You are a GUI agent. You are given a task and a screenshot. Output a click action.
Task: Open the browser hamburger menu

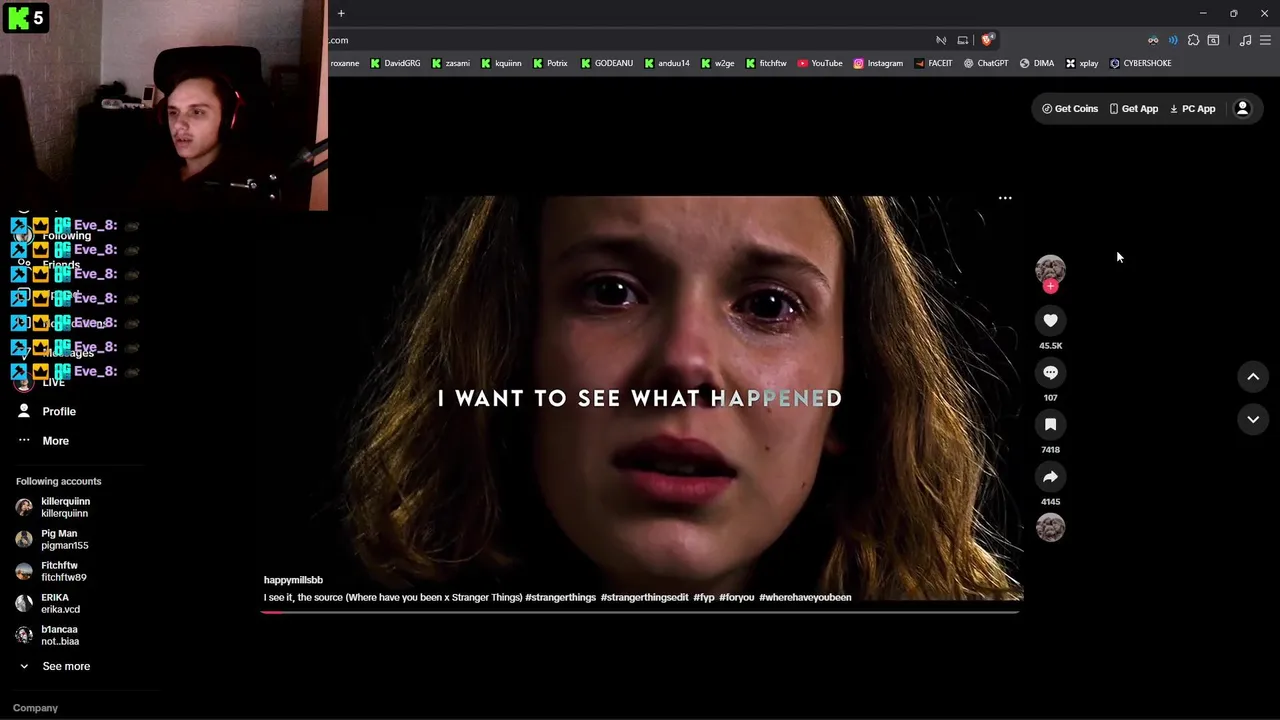pos(1265,40)
